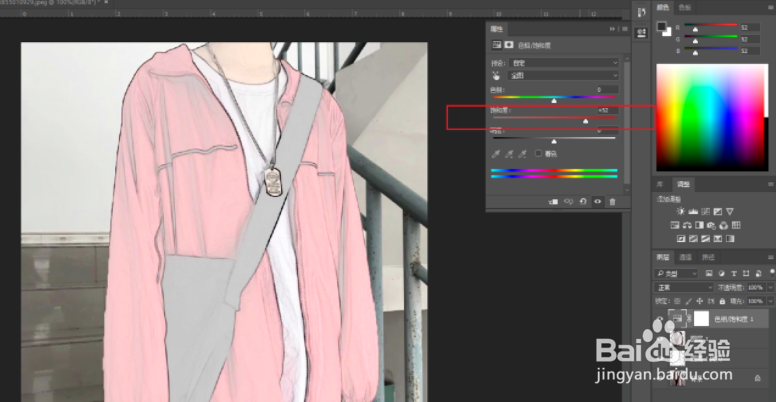The height and width of the screenshot is (402, 776).
Task: Click the reset adjustment icon in Properties
Action: [583, 201]
